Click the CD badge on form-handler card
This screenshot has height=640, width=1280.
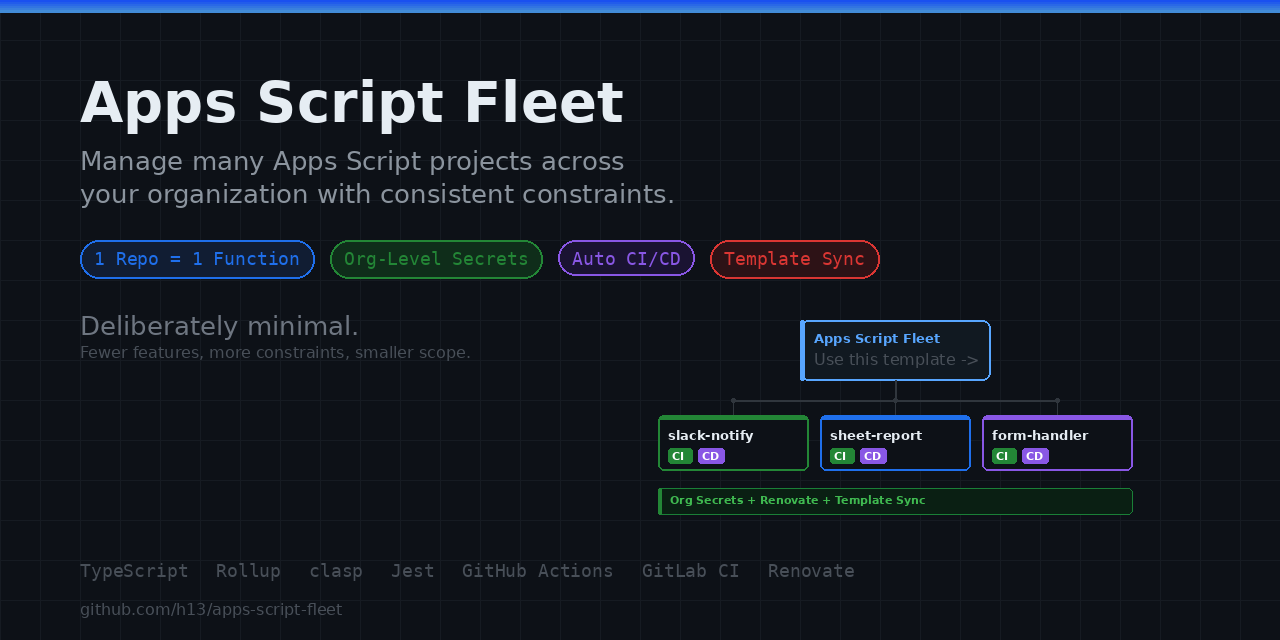[1035, 455]
